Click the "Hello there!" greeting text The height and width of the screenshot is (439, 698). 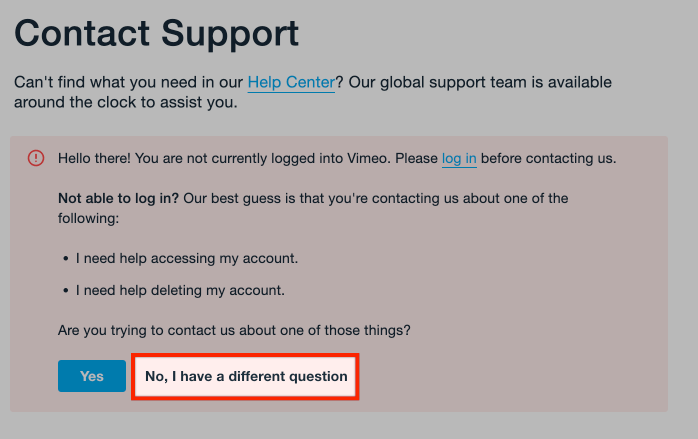(94, 158)
